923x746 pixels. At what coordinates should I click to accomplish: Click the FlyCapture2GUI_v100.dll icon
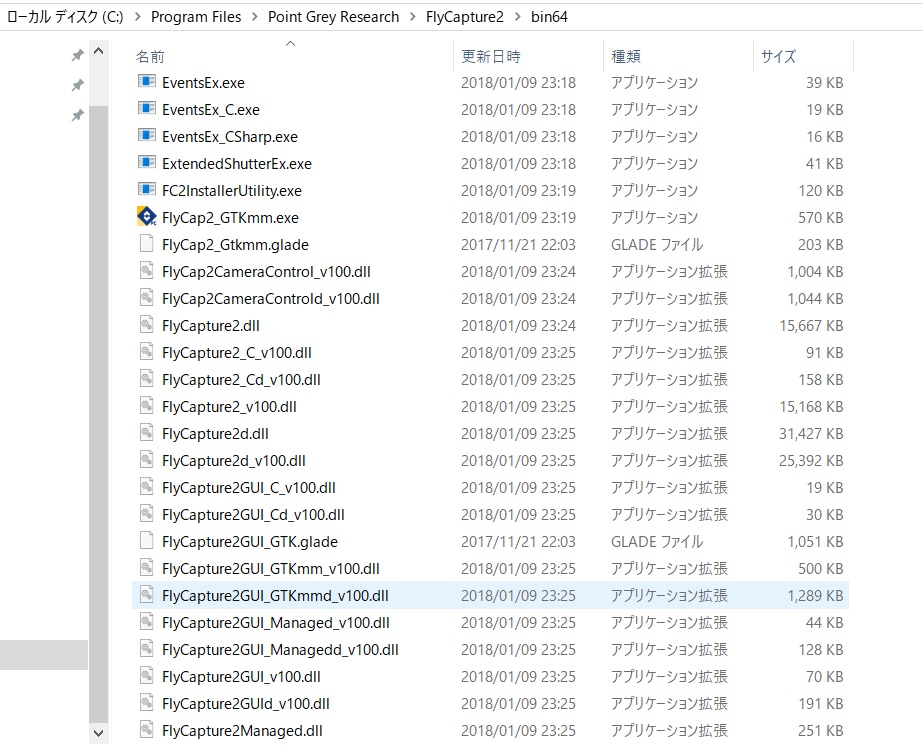(x=147, y=676)
